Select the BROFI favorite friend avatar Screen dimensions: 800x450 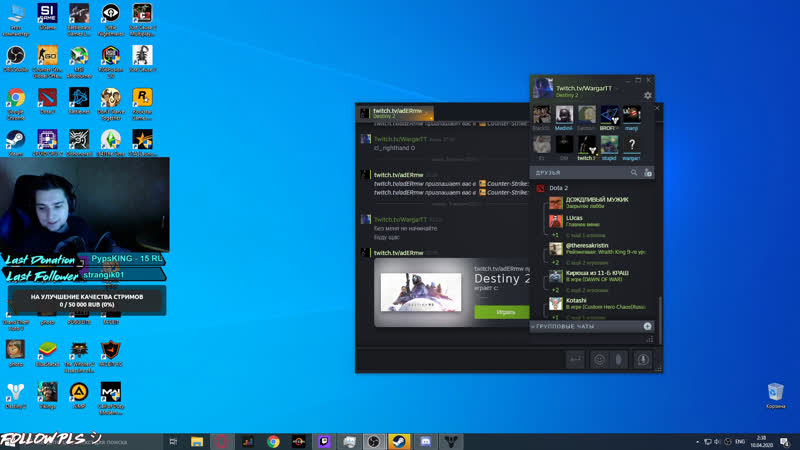coord(609,115)
